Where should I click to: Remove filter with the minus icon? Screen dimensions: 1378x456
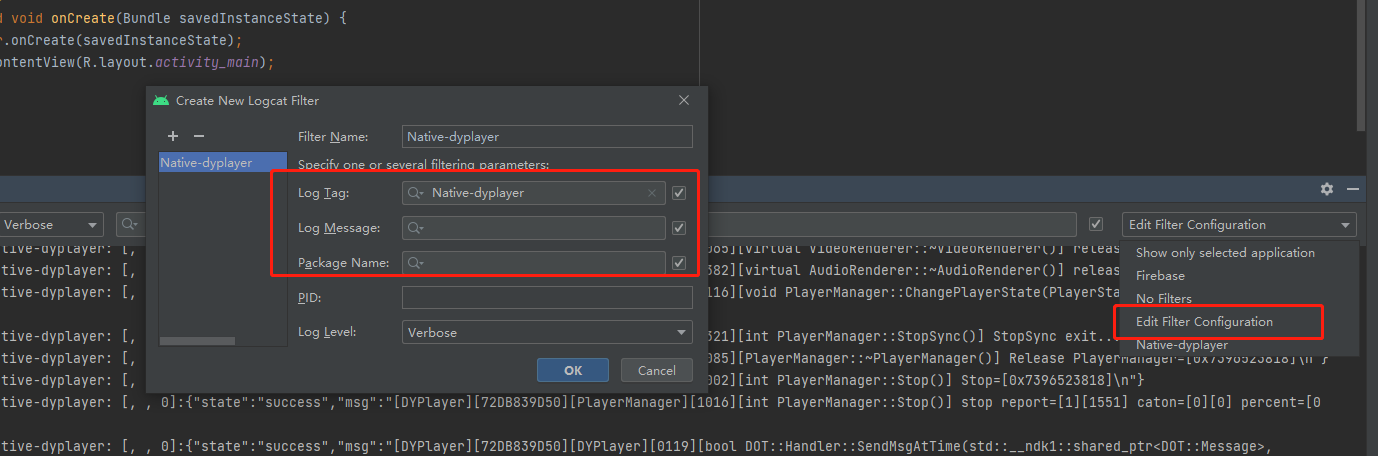[x=198, y=136]
